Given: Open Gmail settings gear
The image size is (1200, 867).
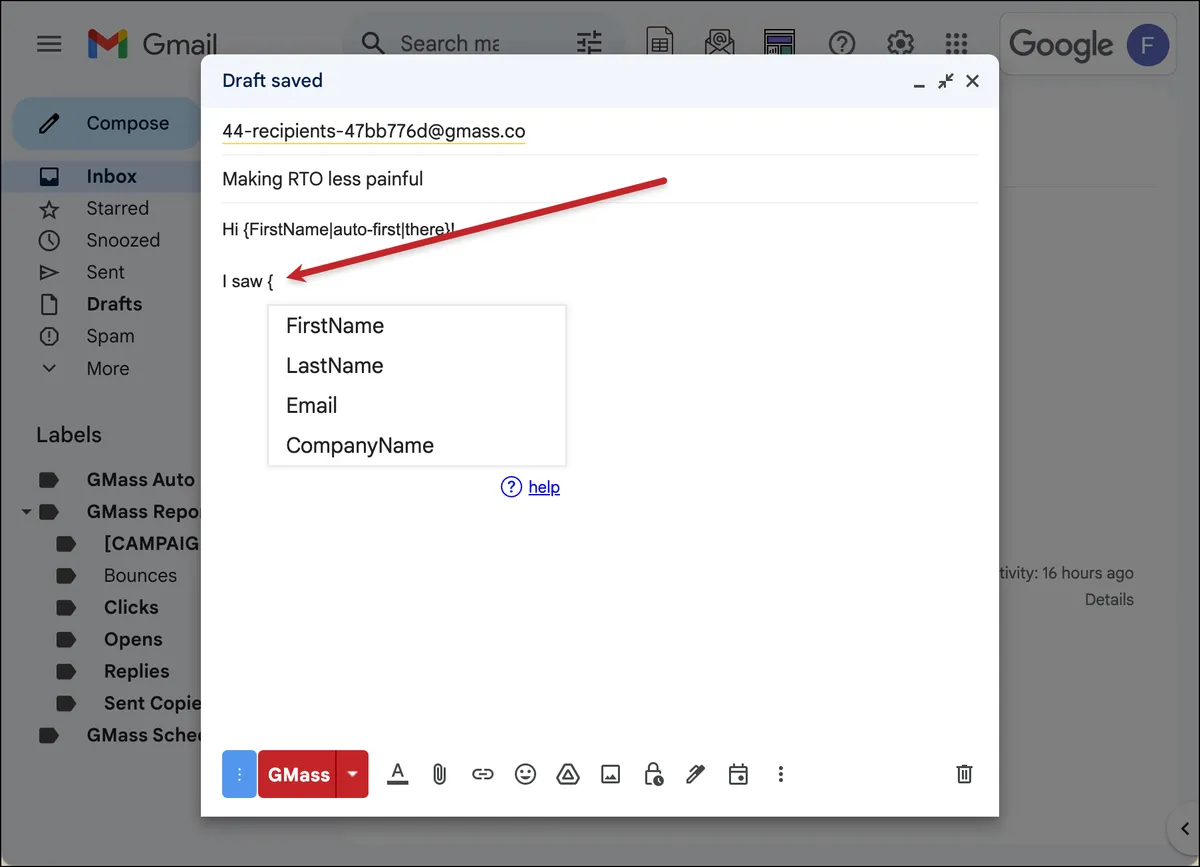Looking at the screenshot, I should (900, 43).
